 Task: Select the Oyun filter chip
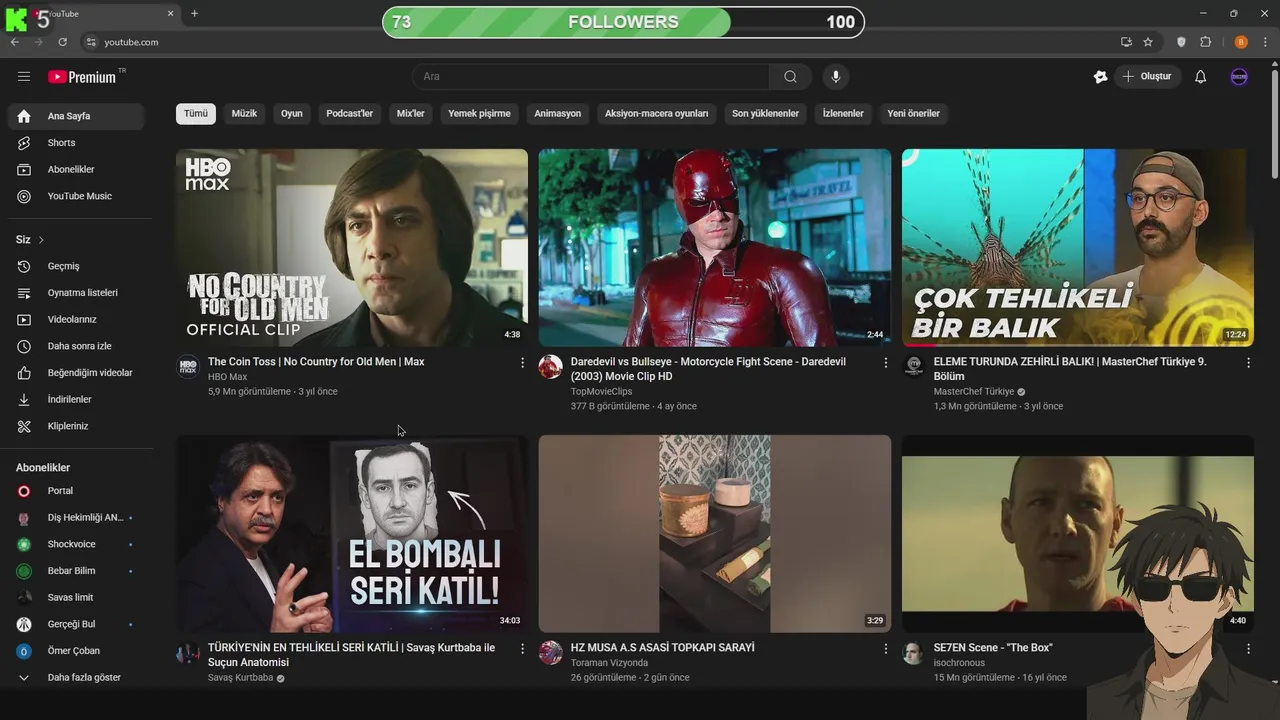coord(292,114)
